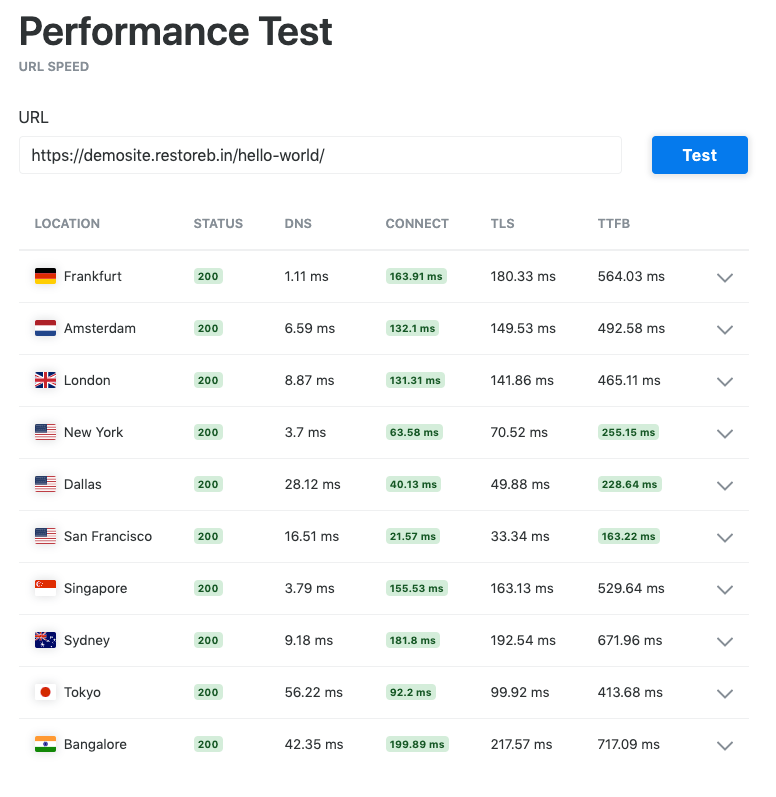Expand New York row details
Screen dimensions: 776x797
click(726, 433)
